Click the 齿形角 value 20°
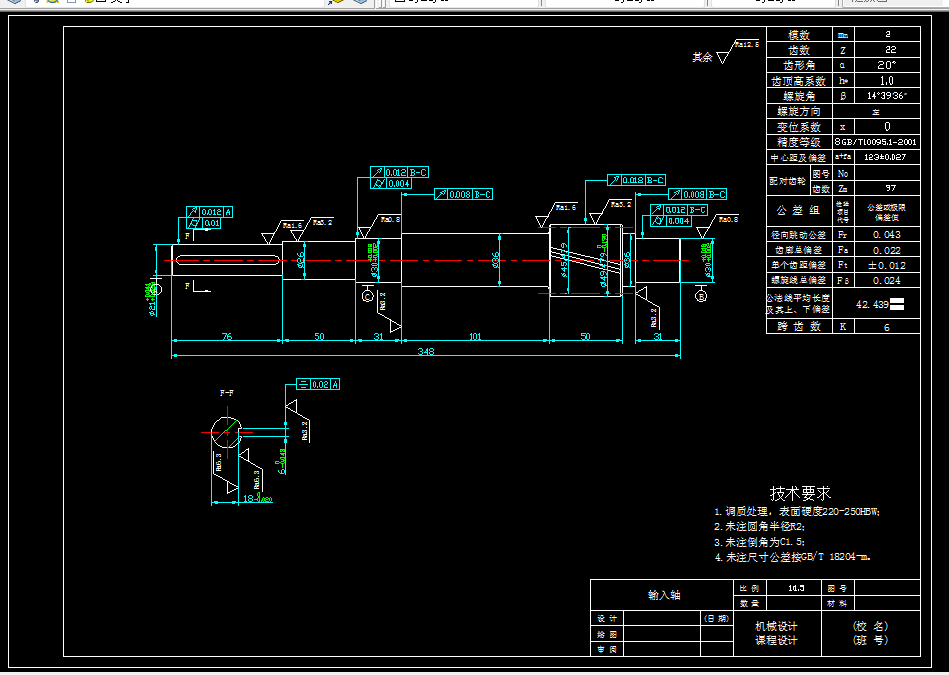949x675 pixels. pyautogui.click(x=887, y=65)
